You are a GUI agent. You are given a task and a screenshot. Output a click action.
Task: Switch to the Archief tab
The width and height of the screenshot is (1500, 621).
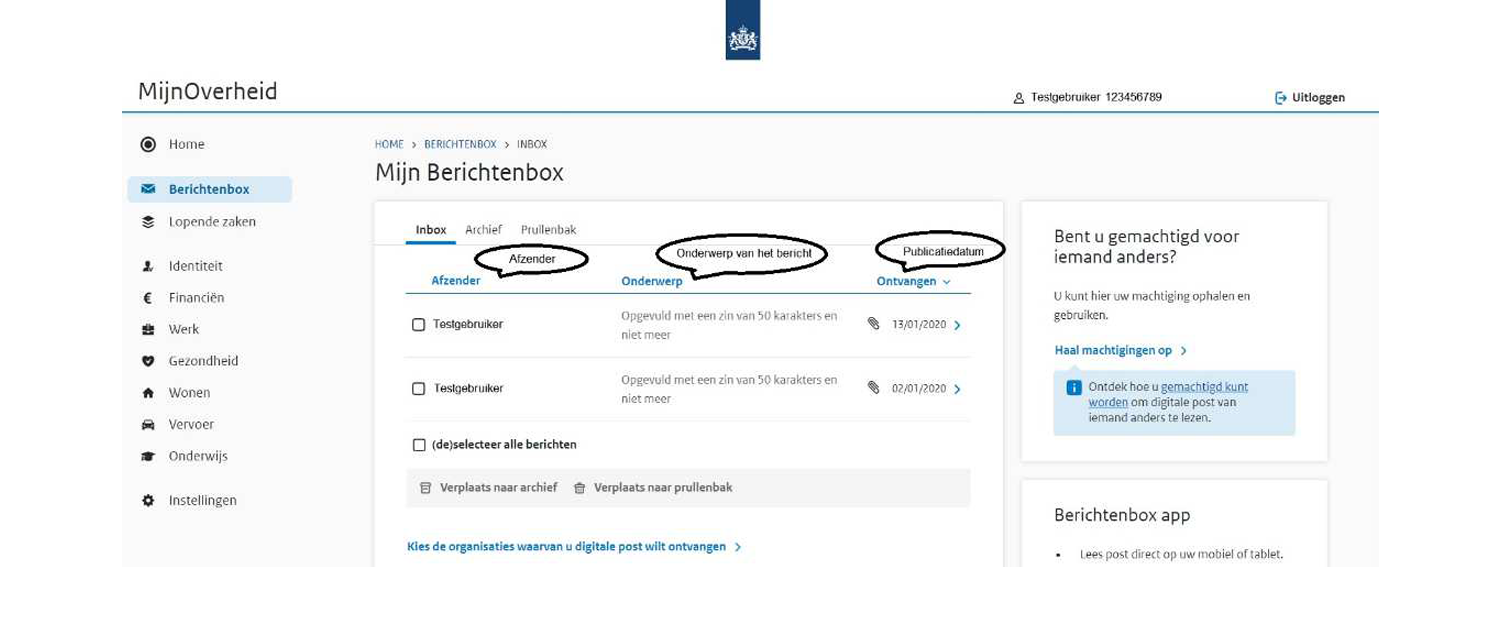coord(483,230)
